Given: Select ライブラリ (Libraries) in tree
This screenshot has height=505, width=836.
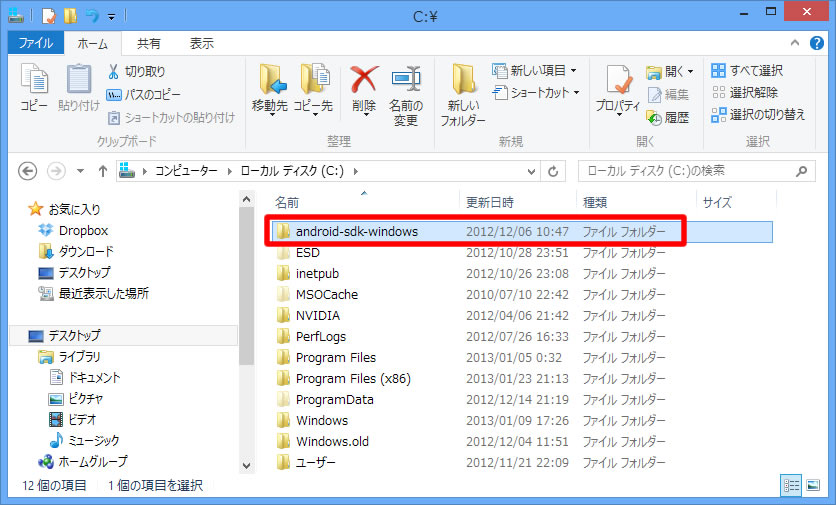Looking at the screenshot, I should click(x=69, y=356).
